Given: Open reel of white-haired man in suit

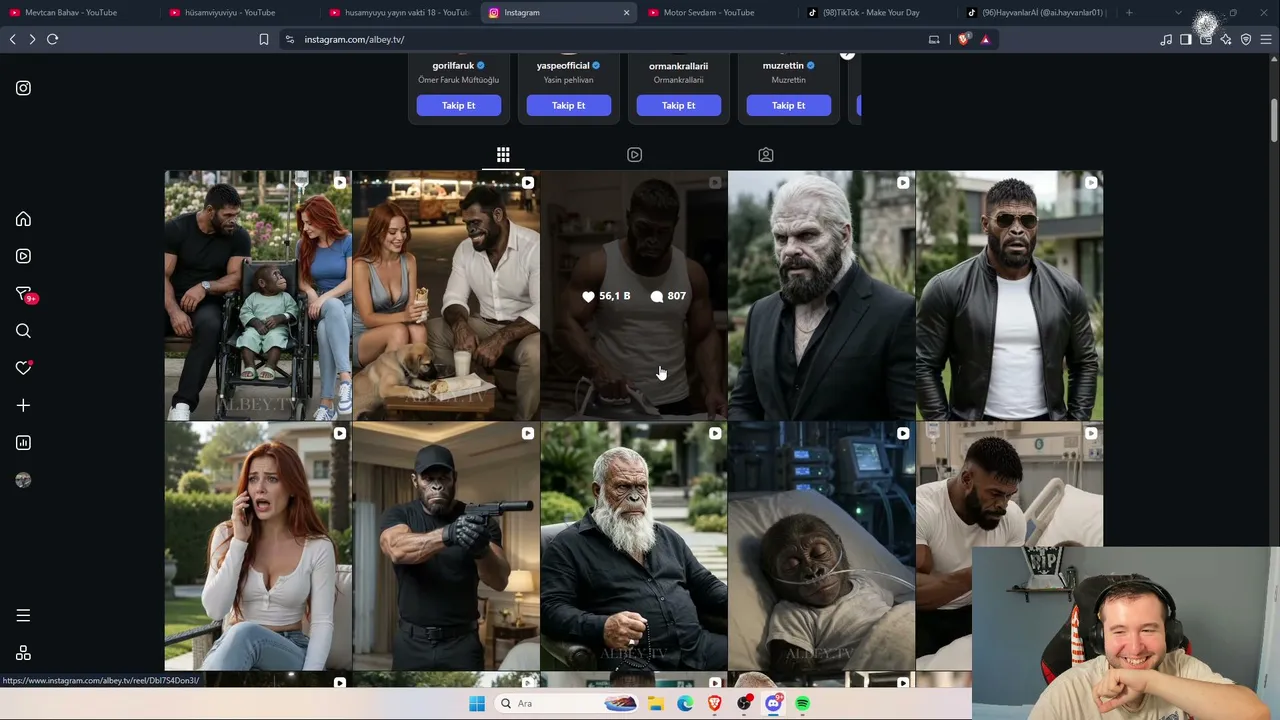Looking at the screenshot, I should tap(821, 295).
